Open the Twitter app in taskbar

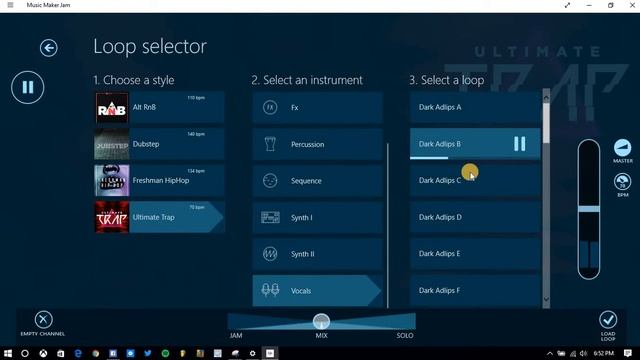point(148,353)
